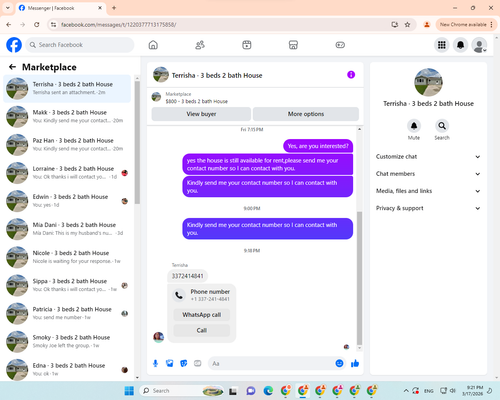This screenshot has width=500, height=400.
Task: Go back in Chrome browser
Action: pyautogui.click(x=9, y=25)
